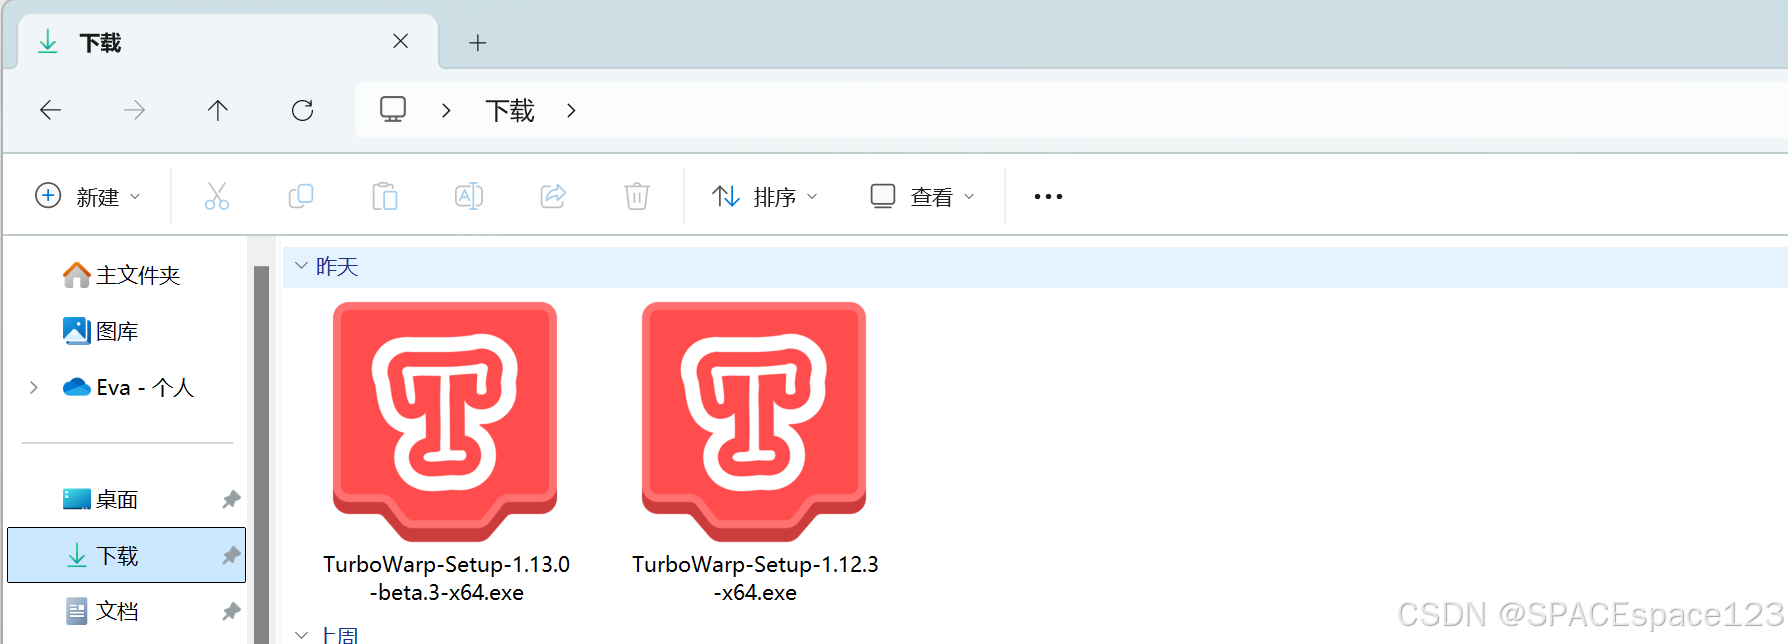This screenshot has width=1788, height=644.
Task: Expand the Eva - 个人 tree node
Action: point(34,387)
